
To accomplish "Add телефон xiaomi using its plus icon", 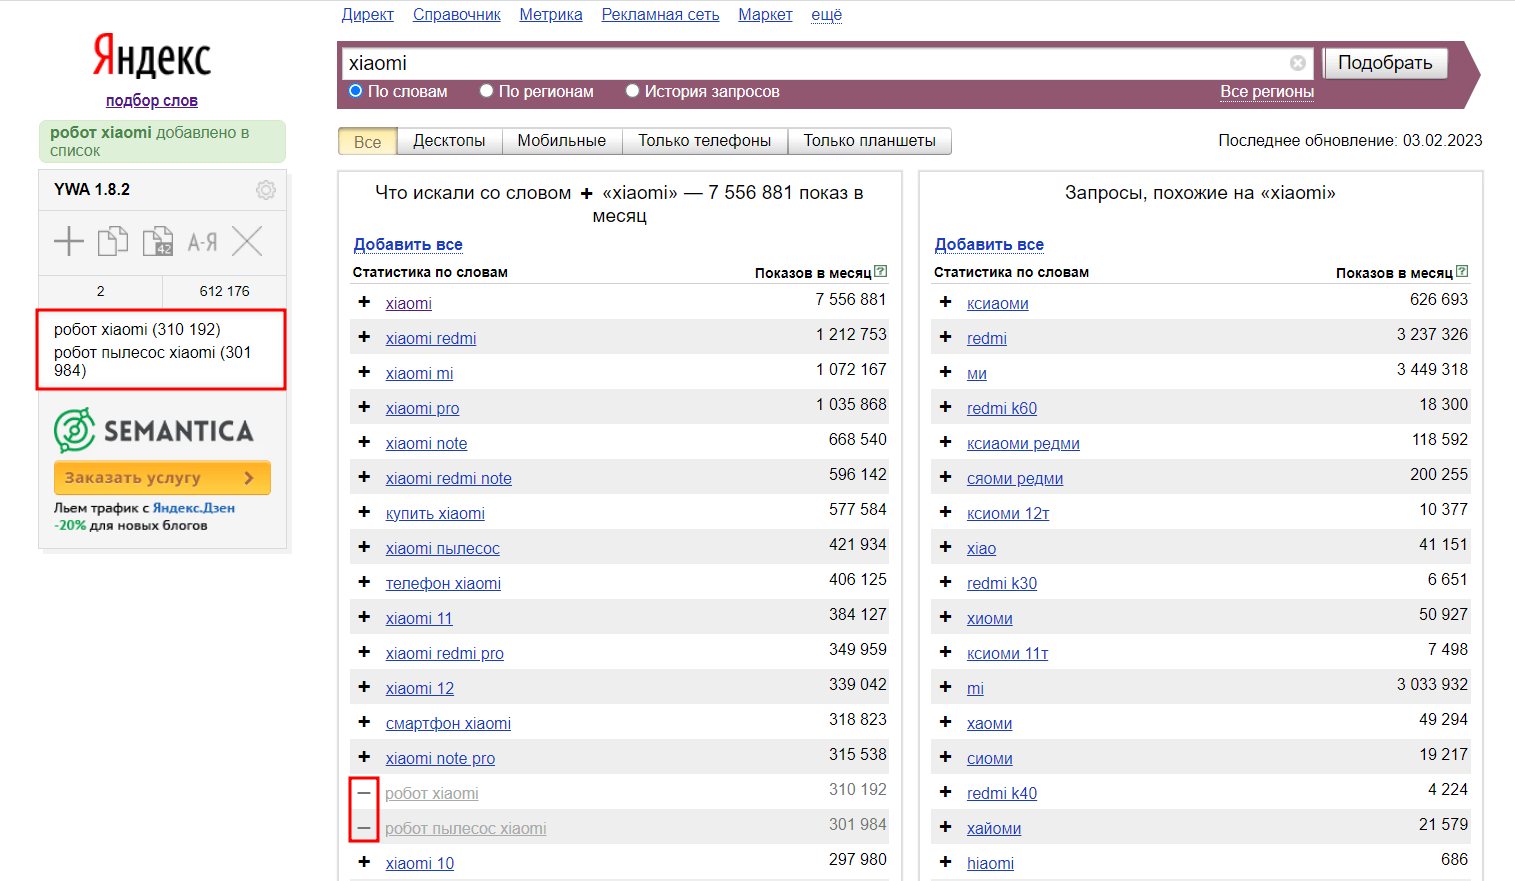I will tap(364, 582).
